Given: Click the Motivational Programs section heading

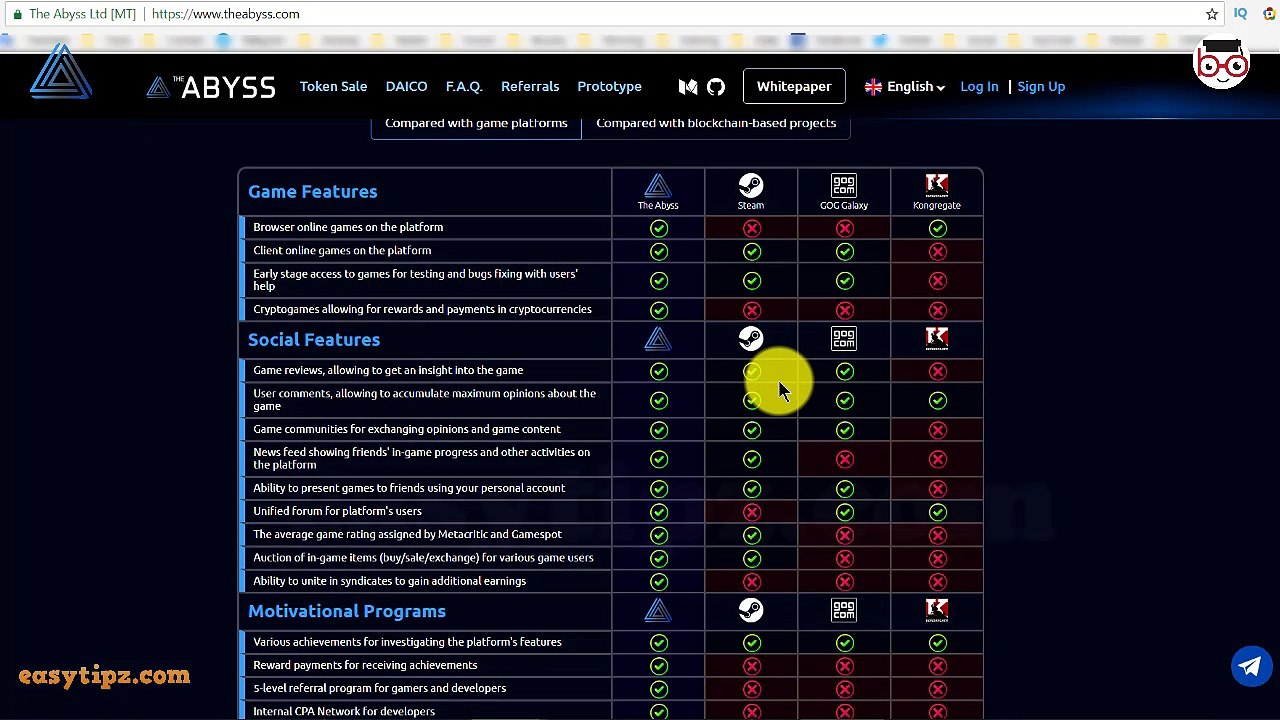Looking at the screenshot, I should coord(347,612).
